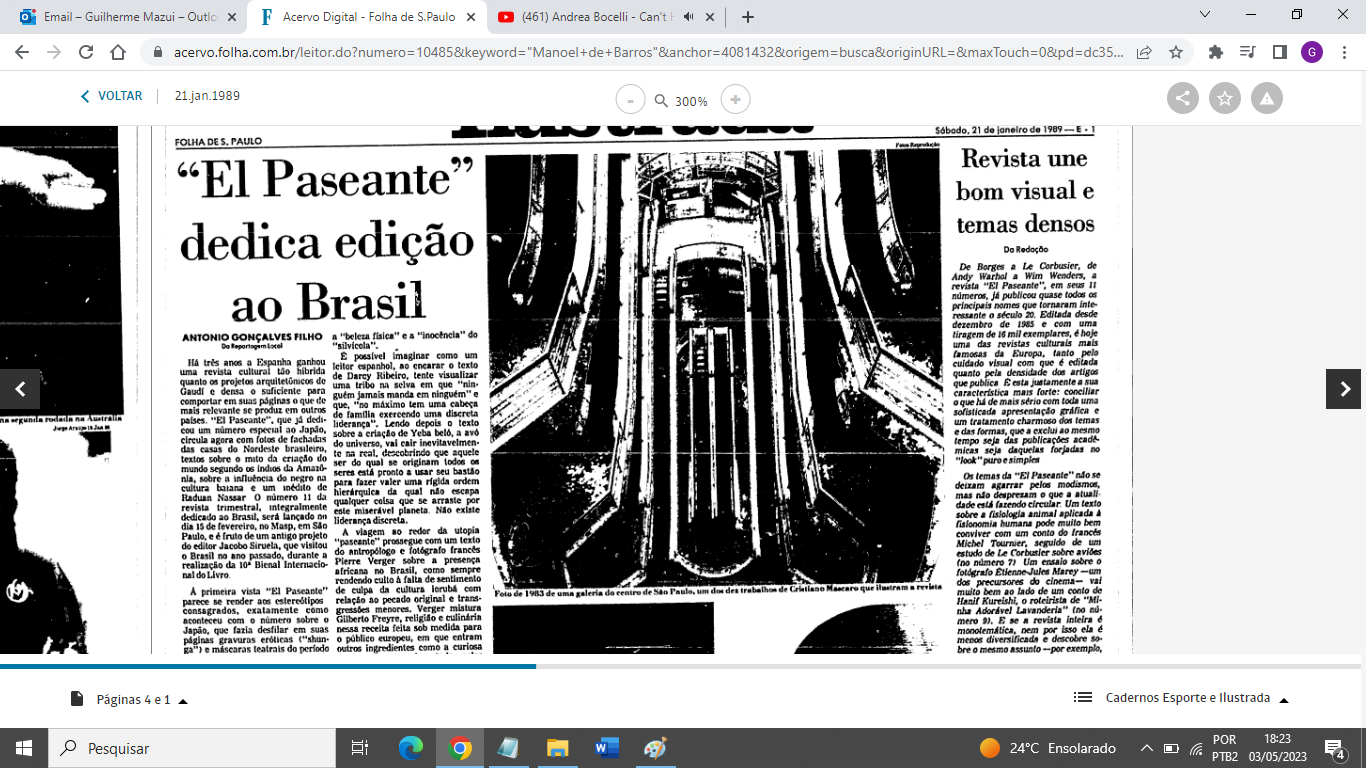
Task: Click the network icon in system tray
Action: 1195,748
